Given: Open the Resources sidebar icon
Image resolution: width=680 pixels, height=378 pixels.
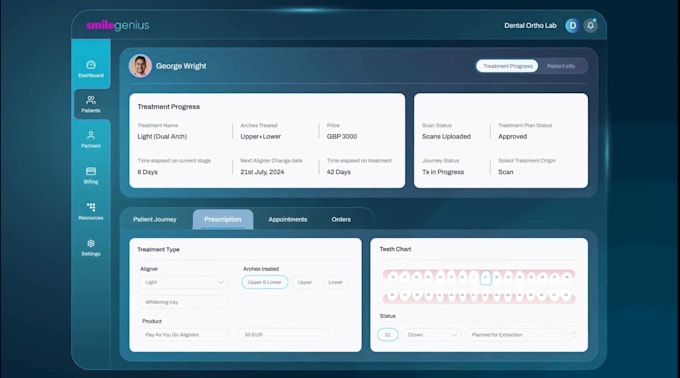Looking at the screenshot, I should tap(91, 211).
